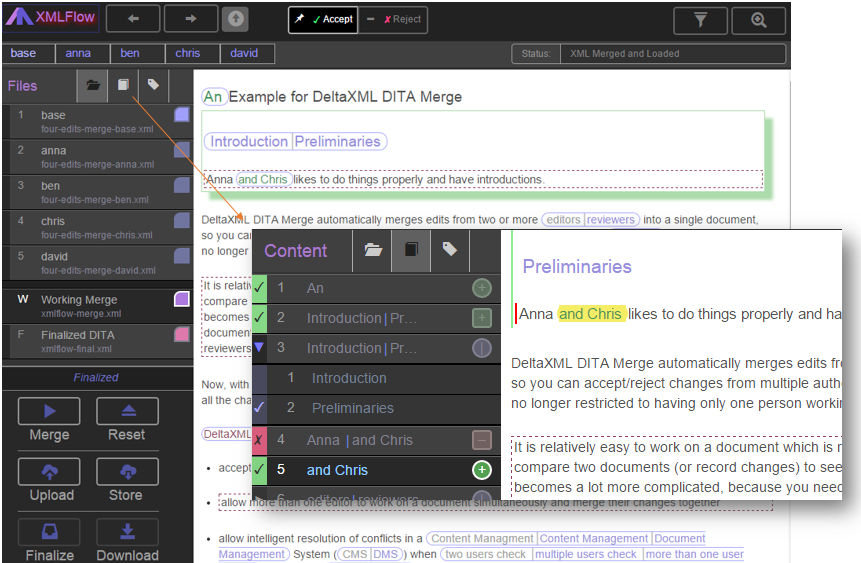Image resolution: width=861 pixels, height=563 pixels.
Task: Select the david tab
Action: click(245, 54)
